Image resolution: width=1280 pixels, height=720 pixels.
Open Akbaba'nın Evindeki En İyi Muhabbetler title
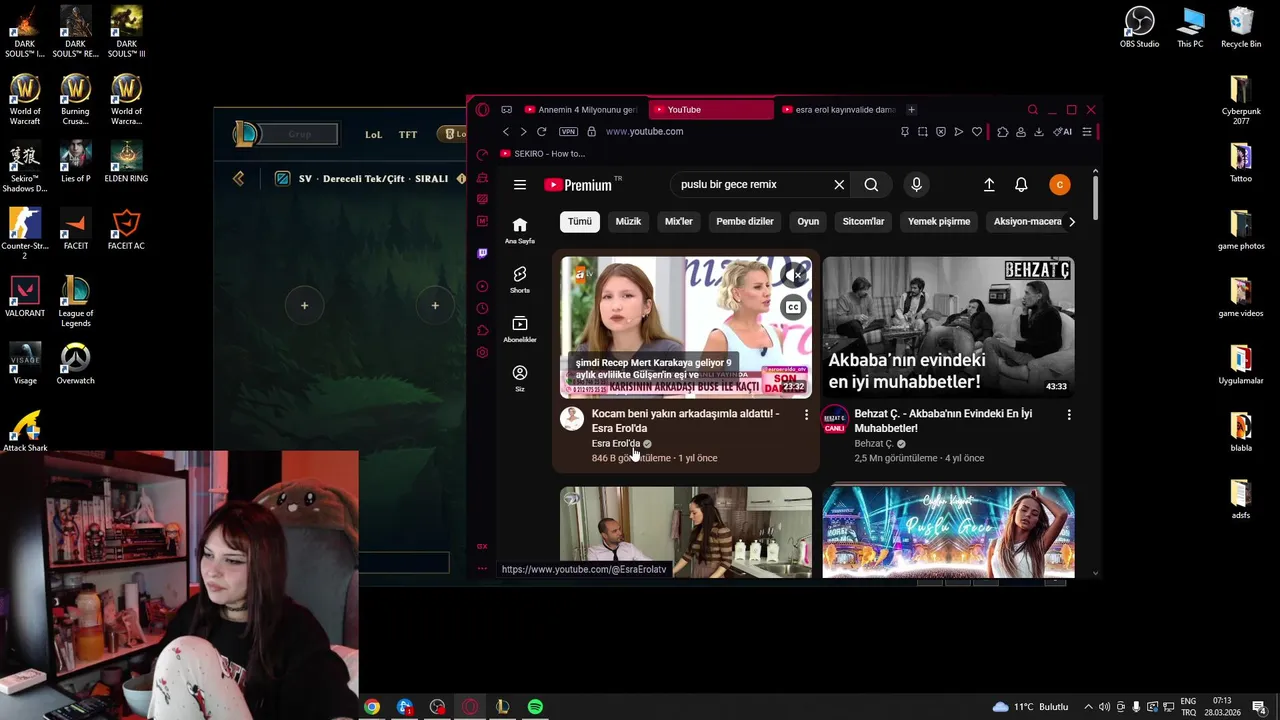(x=943, y=421)
